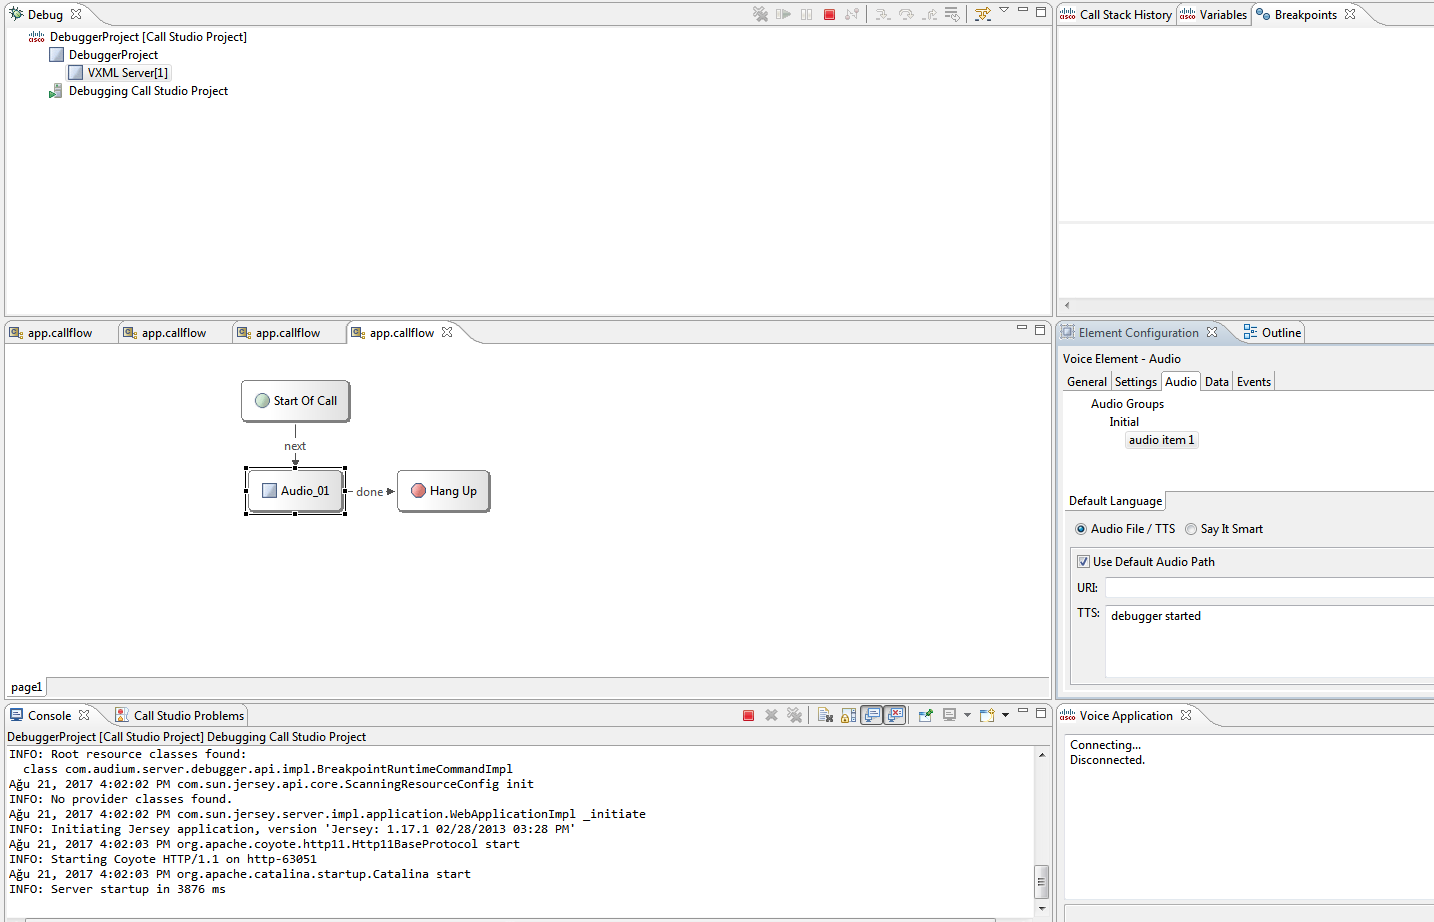Viewport: 1434px width, 922px height.
Task: Open the Data tab of Audio element
Action: coord(1217,382)
